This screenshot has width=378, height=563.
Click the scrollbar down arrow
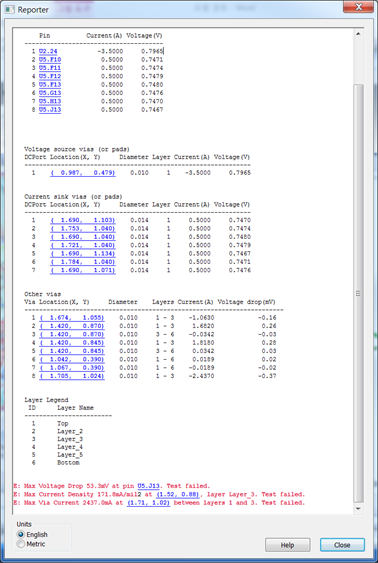358,508
